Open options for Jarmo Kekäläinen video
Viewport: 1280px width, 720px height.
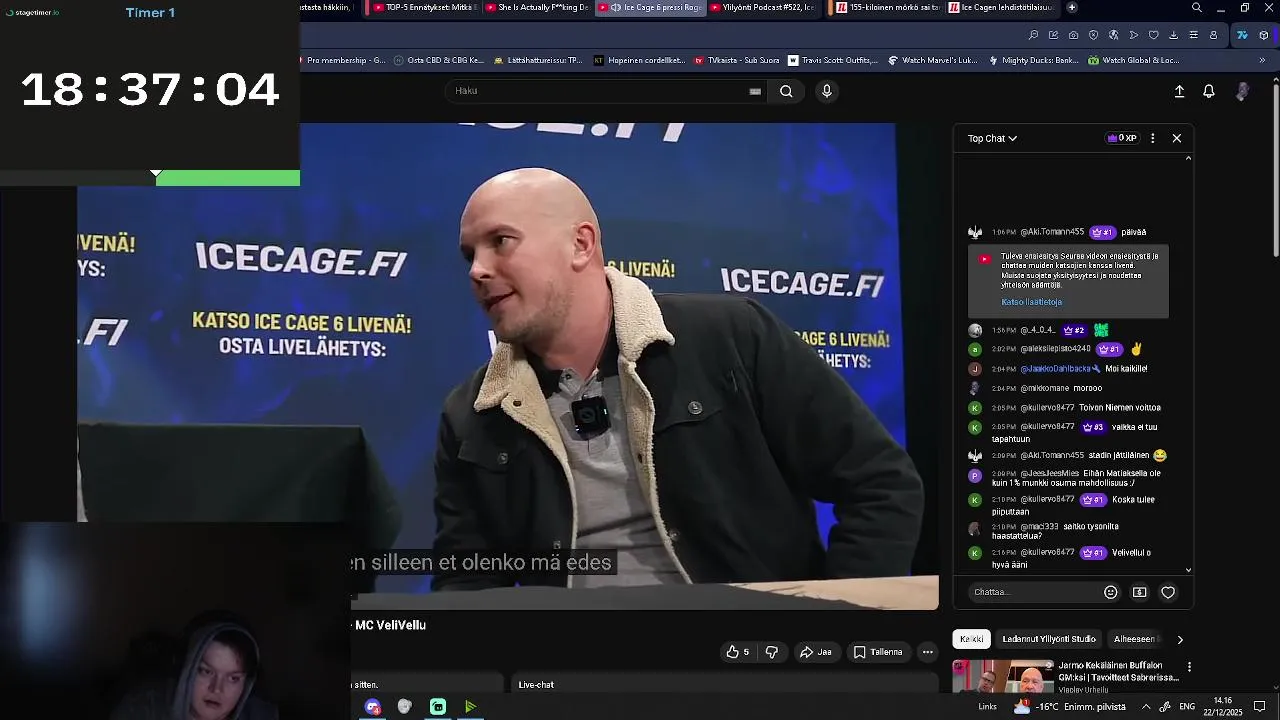(x=1189, y=667)
